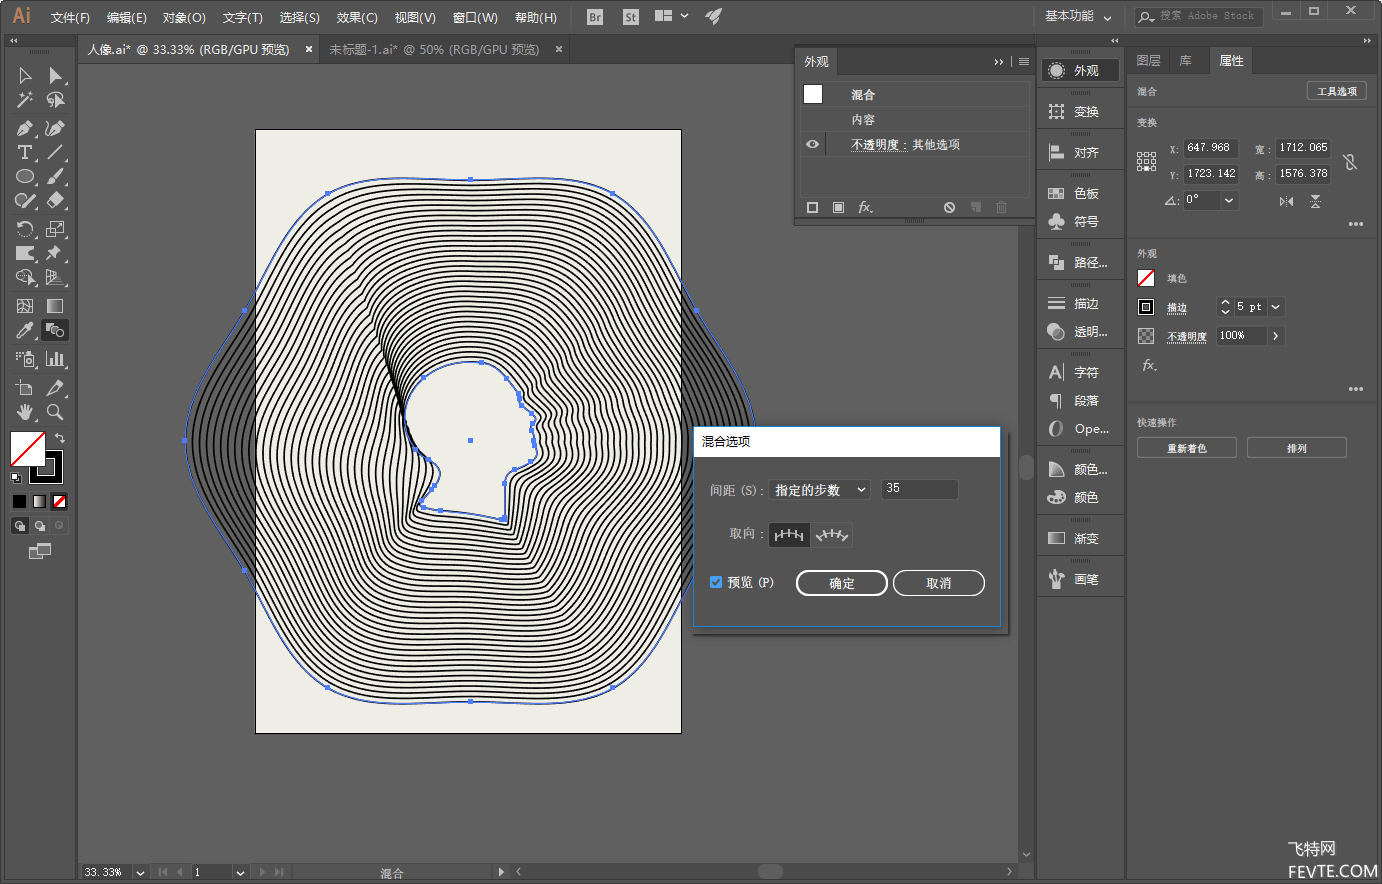Select the Rotate tool
Viewport: 1382px width, 884px height.
(25, 229)
